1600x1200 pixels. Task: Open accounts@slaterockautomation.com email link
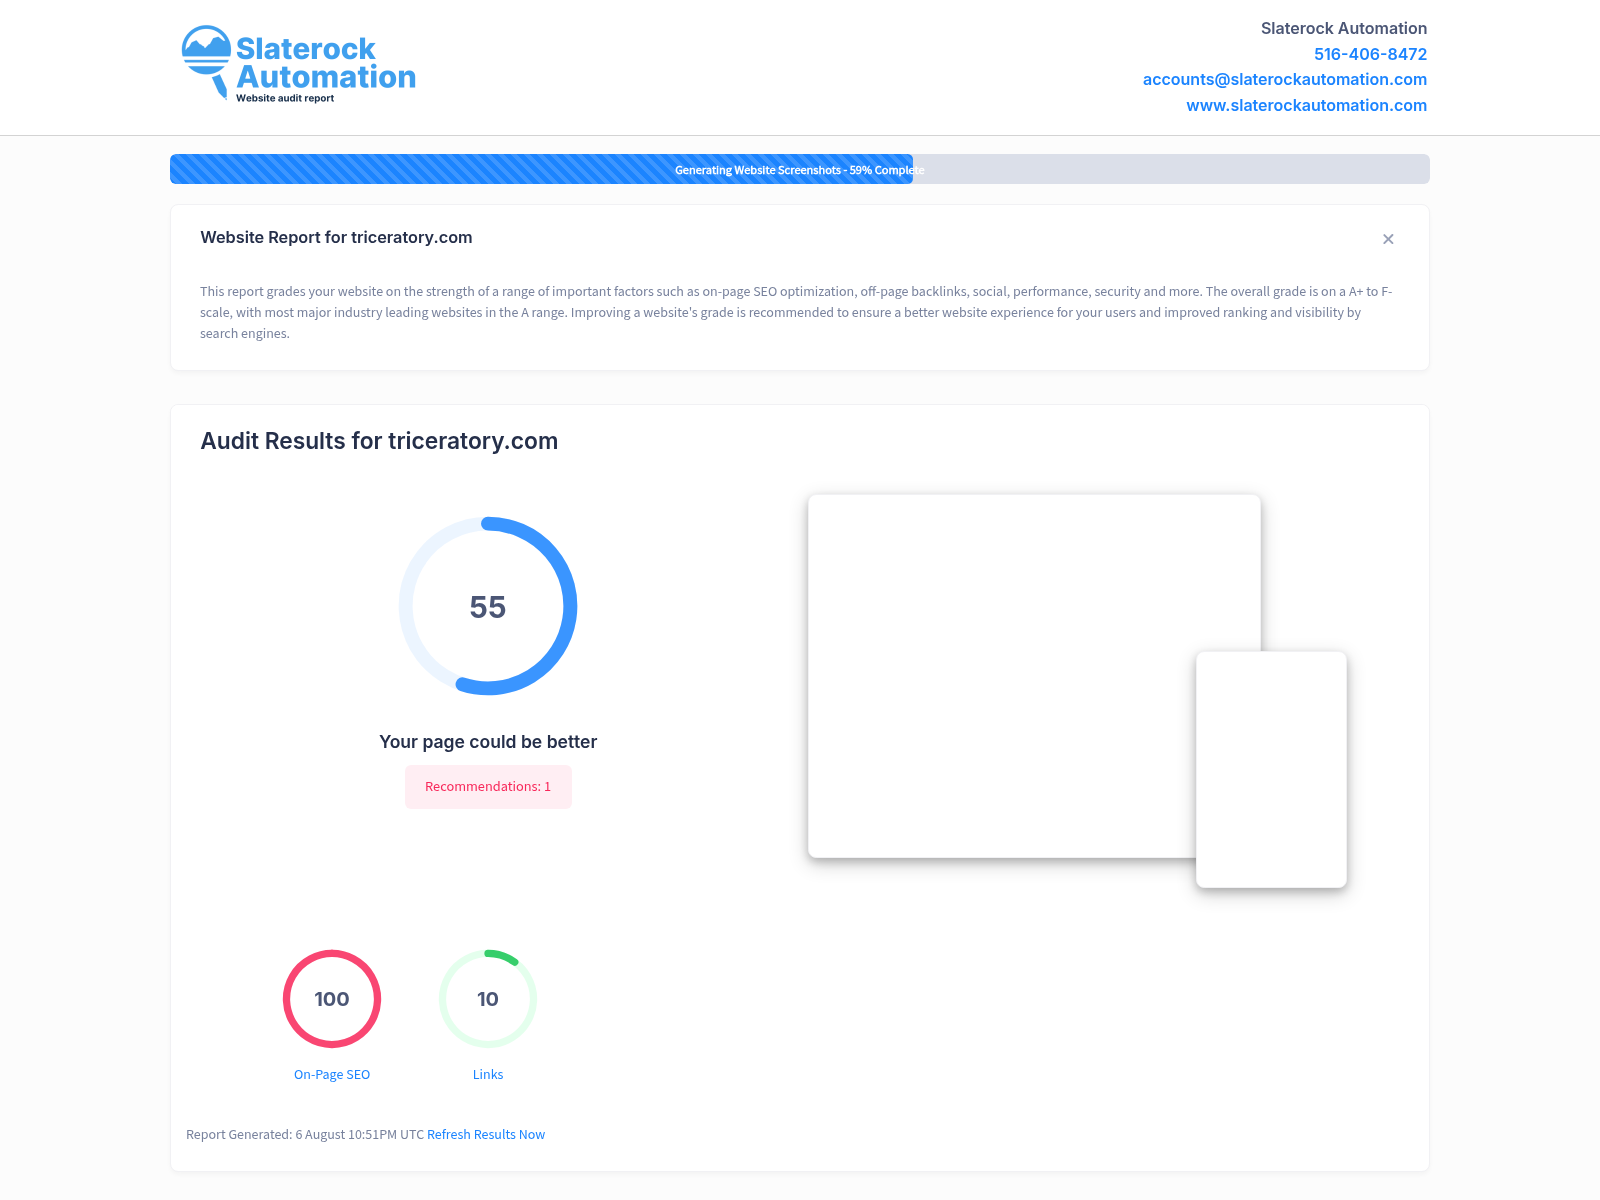[1284, 79]
